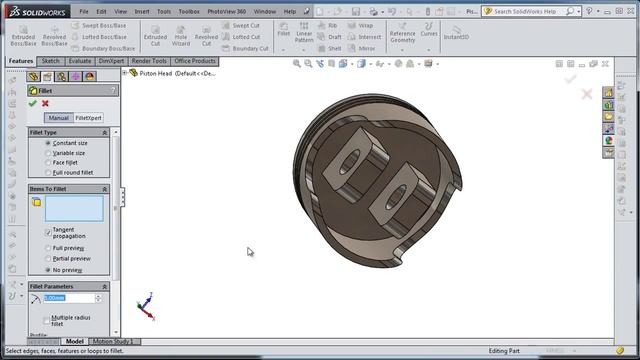Click the Manual fillet mode button
Viewport: 640px width, 360px height.
[59, 118]
